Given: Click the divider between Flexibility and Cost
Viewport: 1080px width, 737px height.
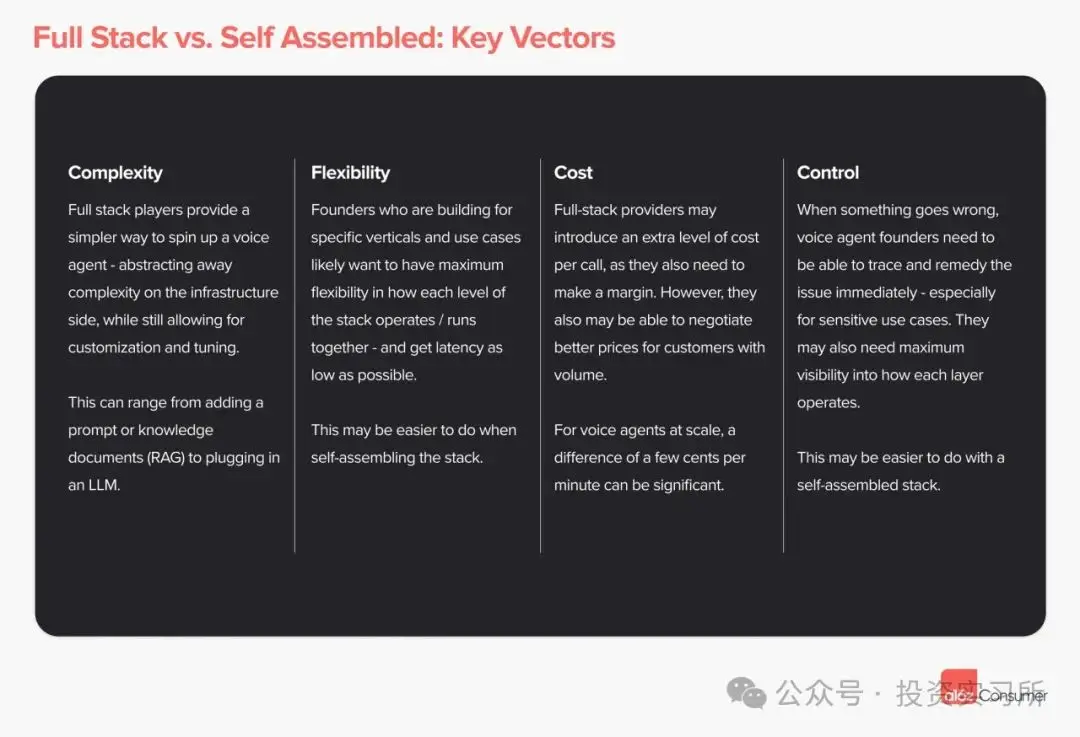Looking at the screenshot, I should pyautogui.click(x=540, y=355).
